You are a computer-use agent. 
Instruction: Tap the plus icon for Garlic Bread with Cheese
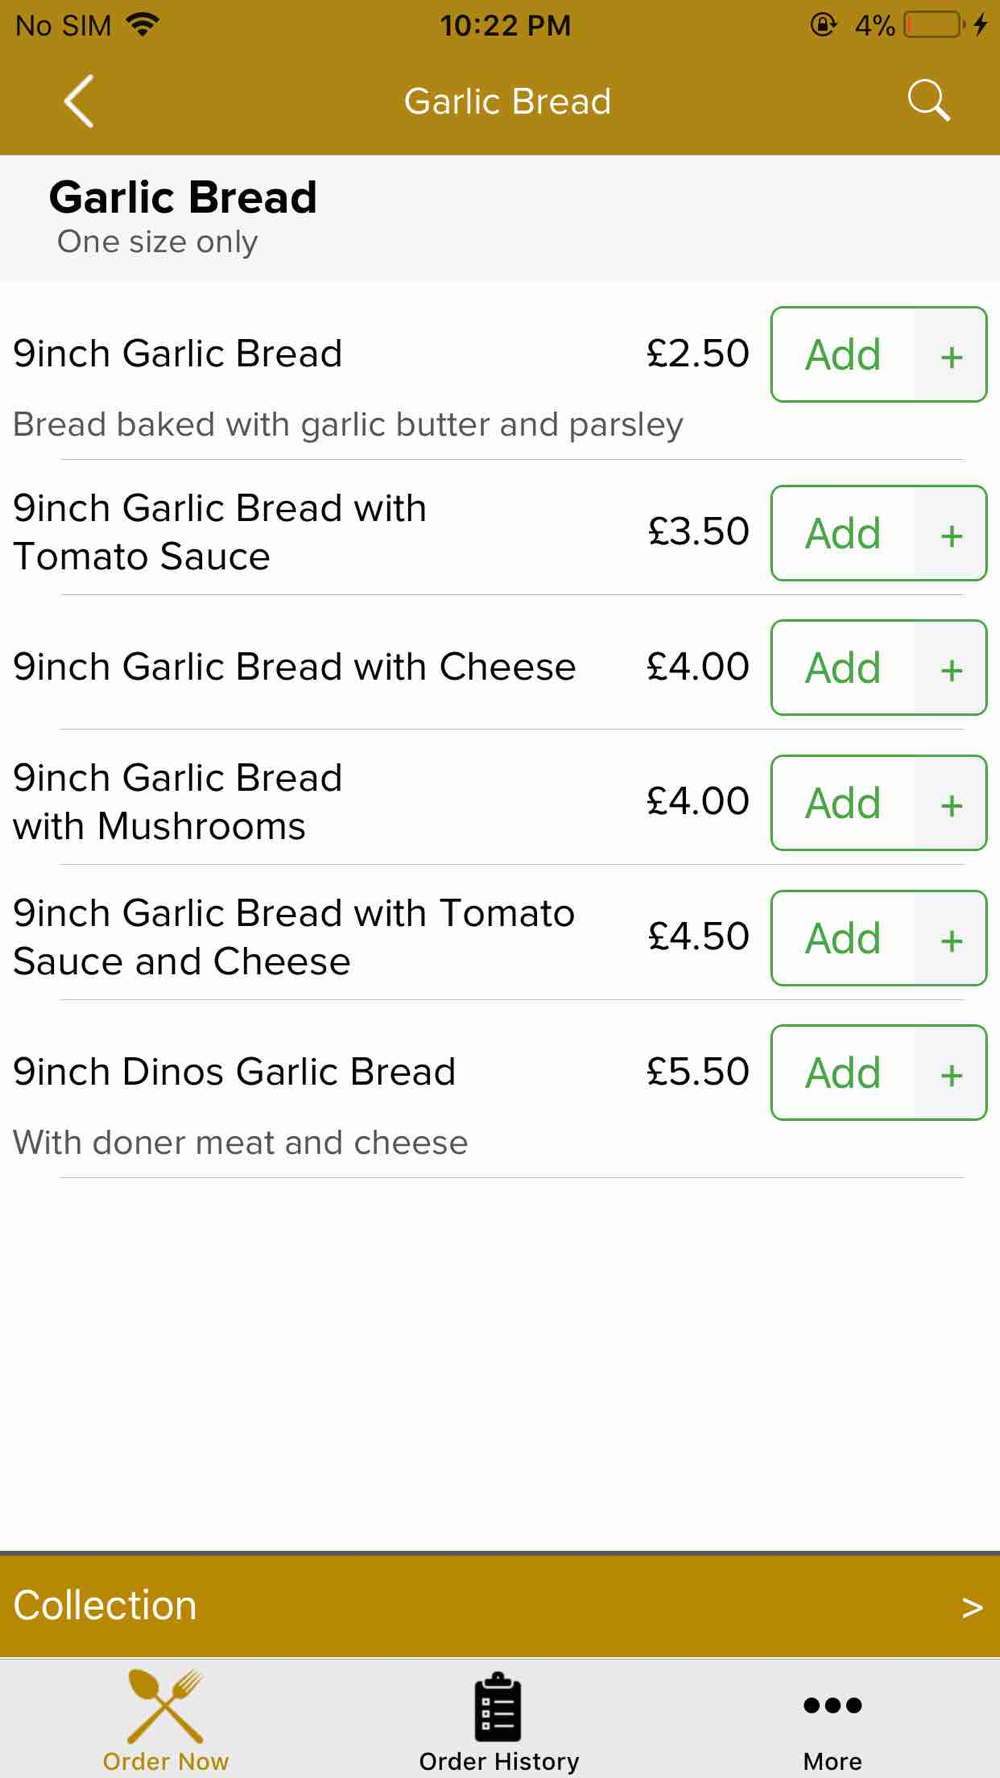(951, 668)
